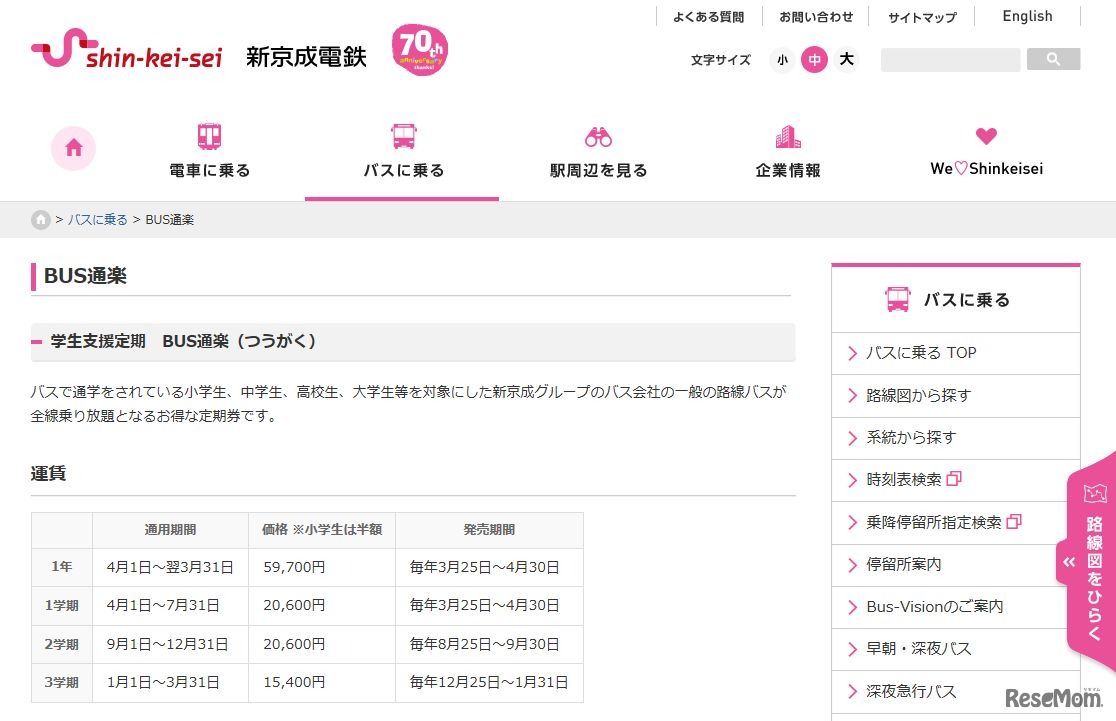This screenshot has width=1116, height=721.
Task: Click the bus icon in sidebar header
Action: 897,300
